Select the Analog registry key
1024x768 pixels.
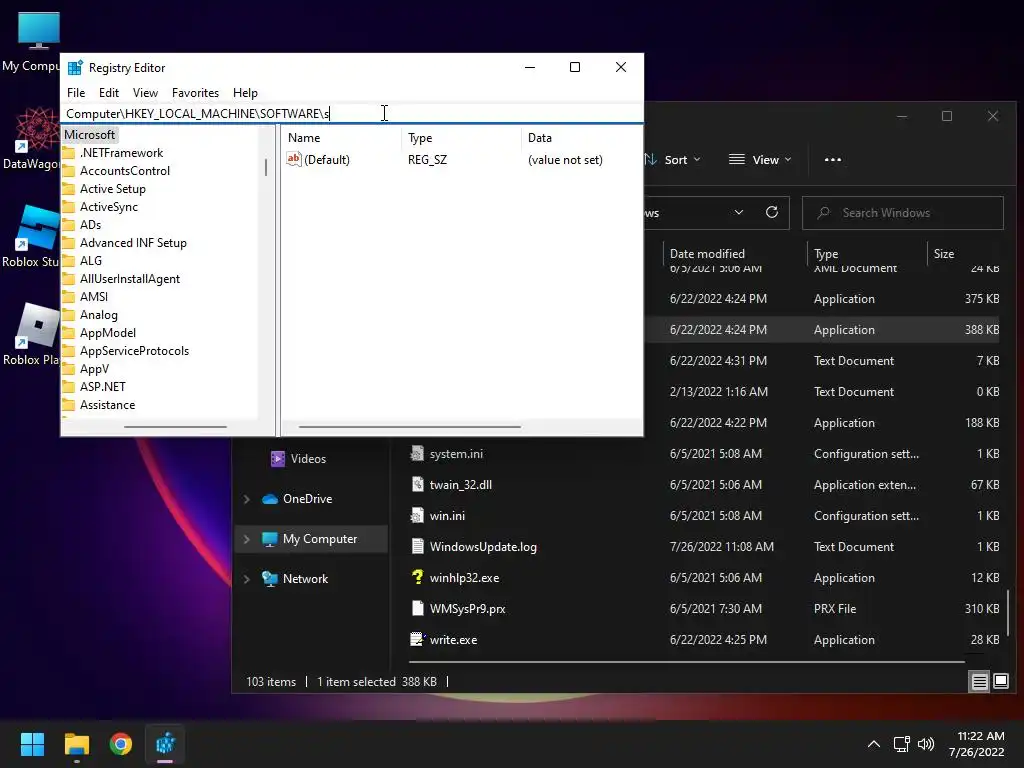click(99, 315)
